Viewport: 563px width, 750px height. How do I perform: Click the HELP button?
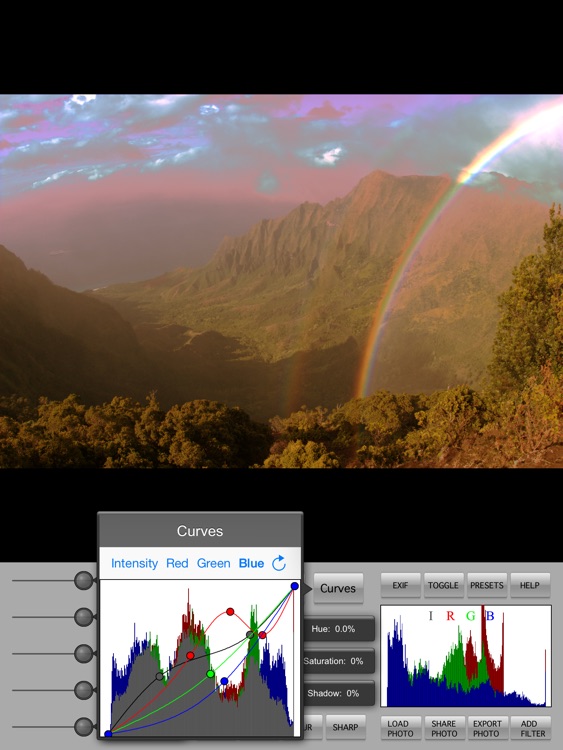coord(530,585)
